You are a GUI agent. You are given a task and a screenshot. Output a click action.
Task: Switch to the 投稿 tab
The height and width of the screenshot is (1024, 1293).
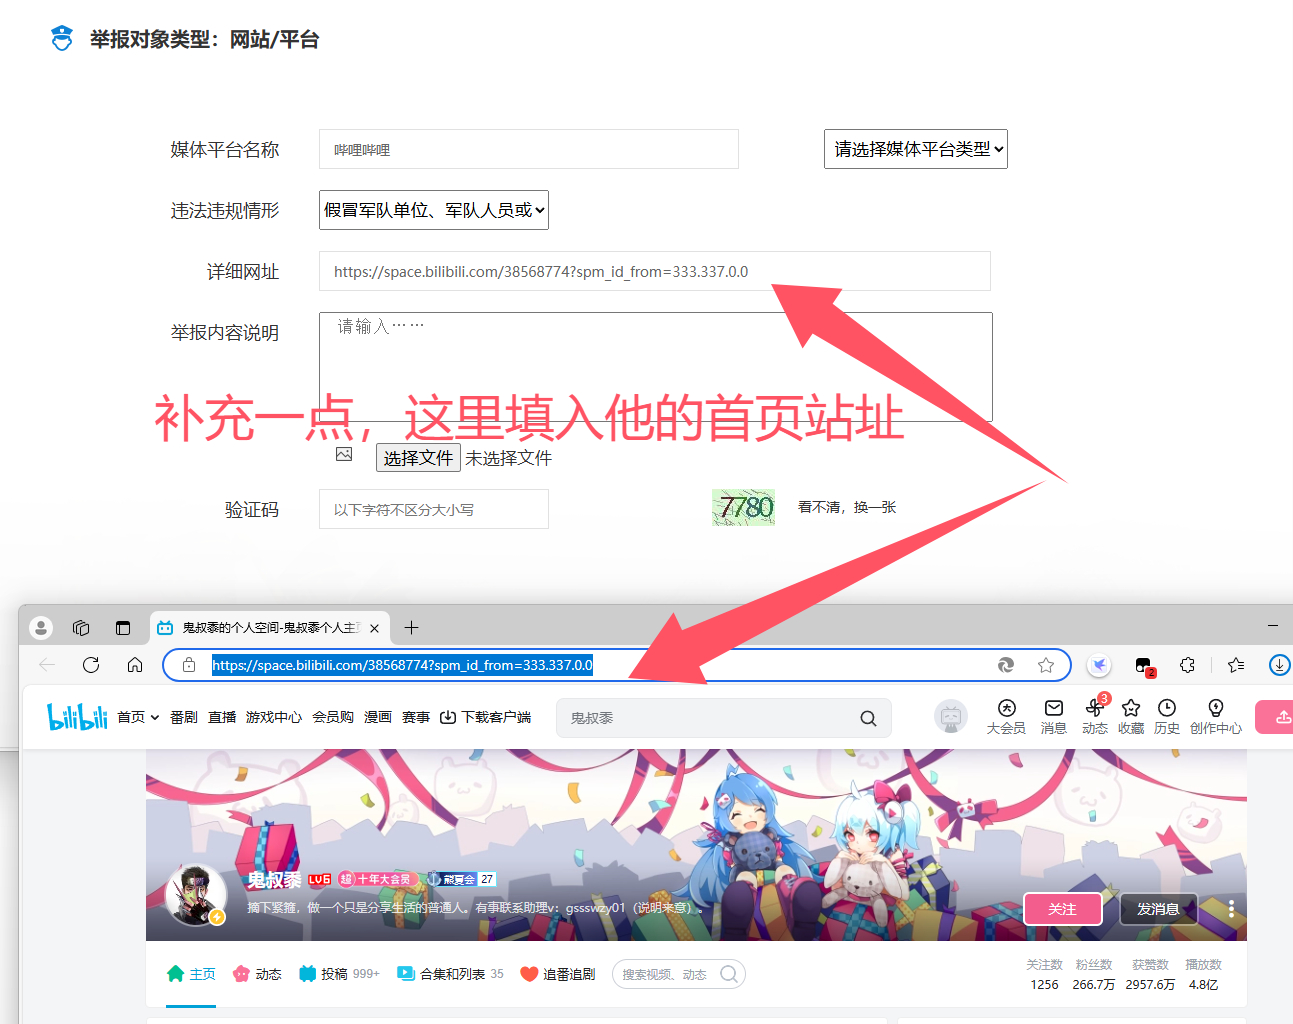pyautogui.click(x=338, y=974)
